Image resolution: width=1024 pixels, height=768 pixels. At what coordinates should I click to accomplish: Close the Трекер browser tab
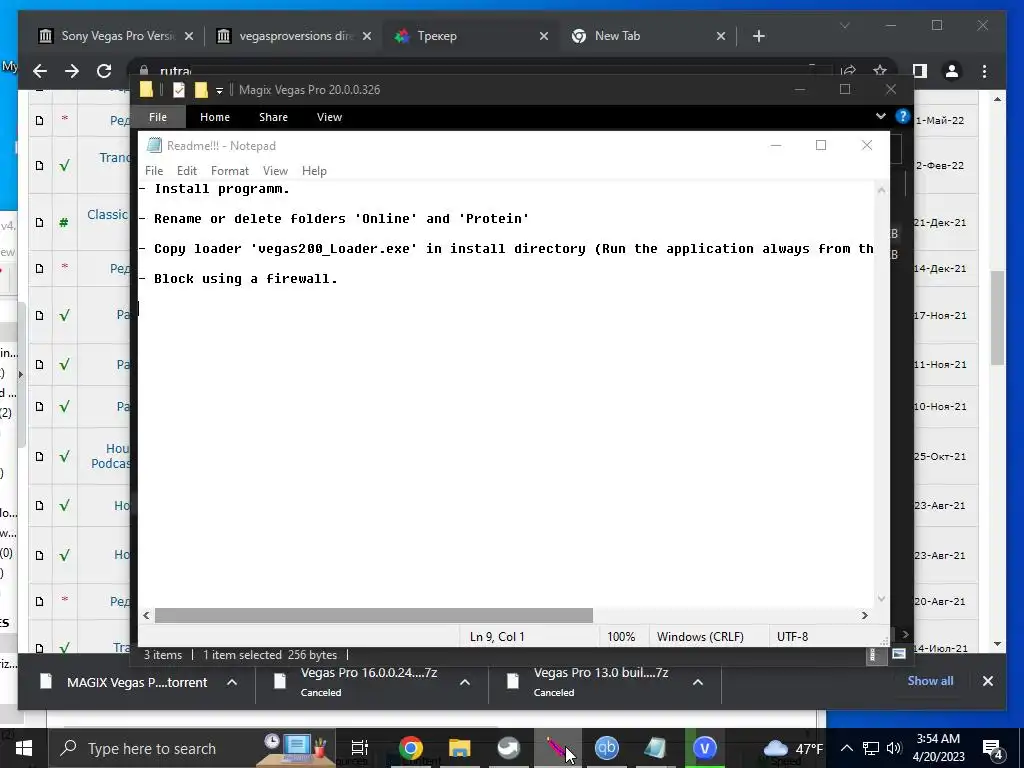(543, 36)
